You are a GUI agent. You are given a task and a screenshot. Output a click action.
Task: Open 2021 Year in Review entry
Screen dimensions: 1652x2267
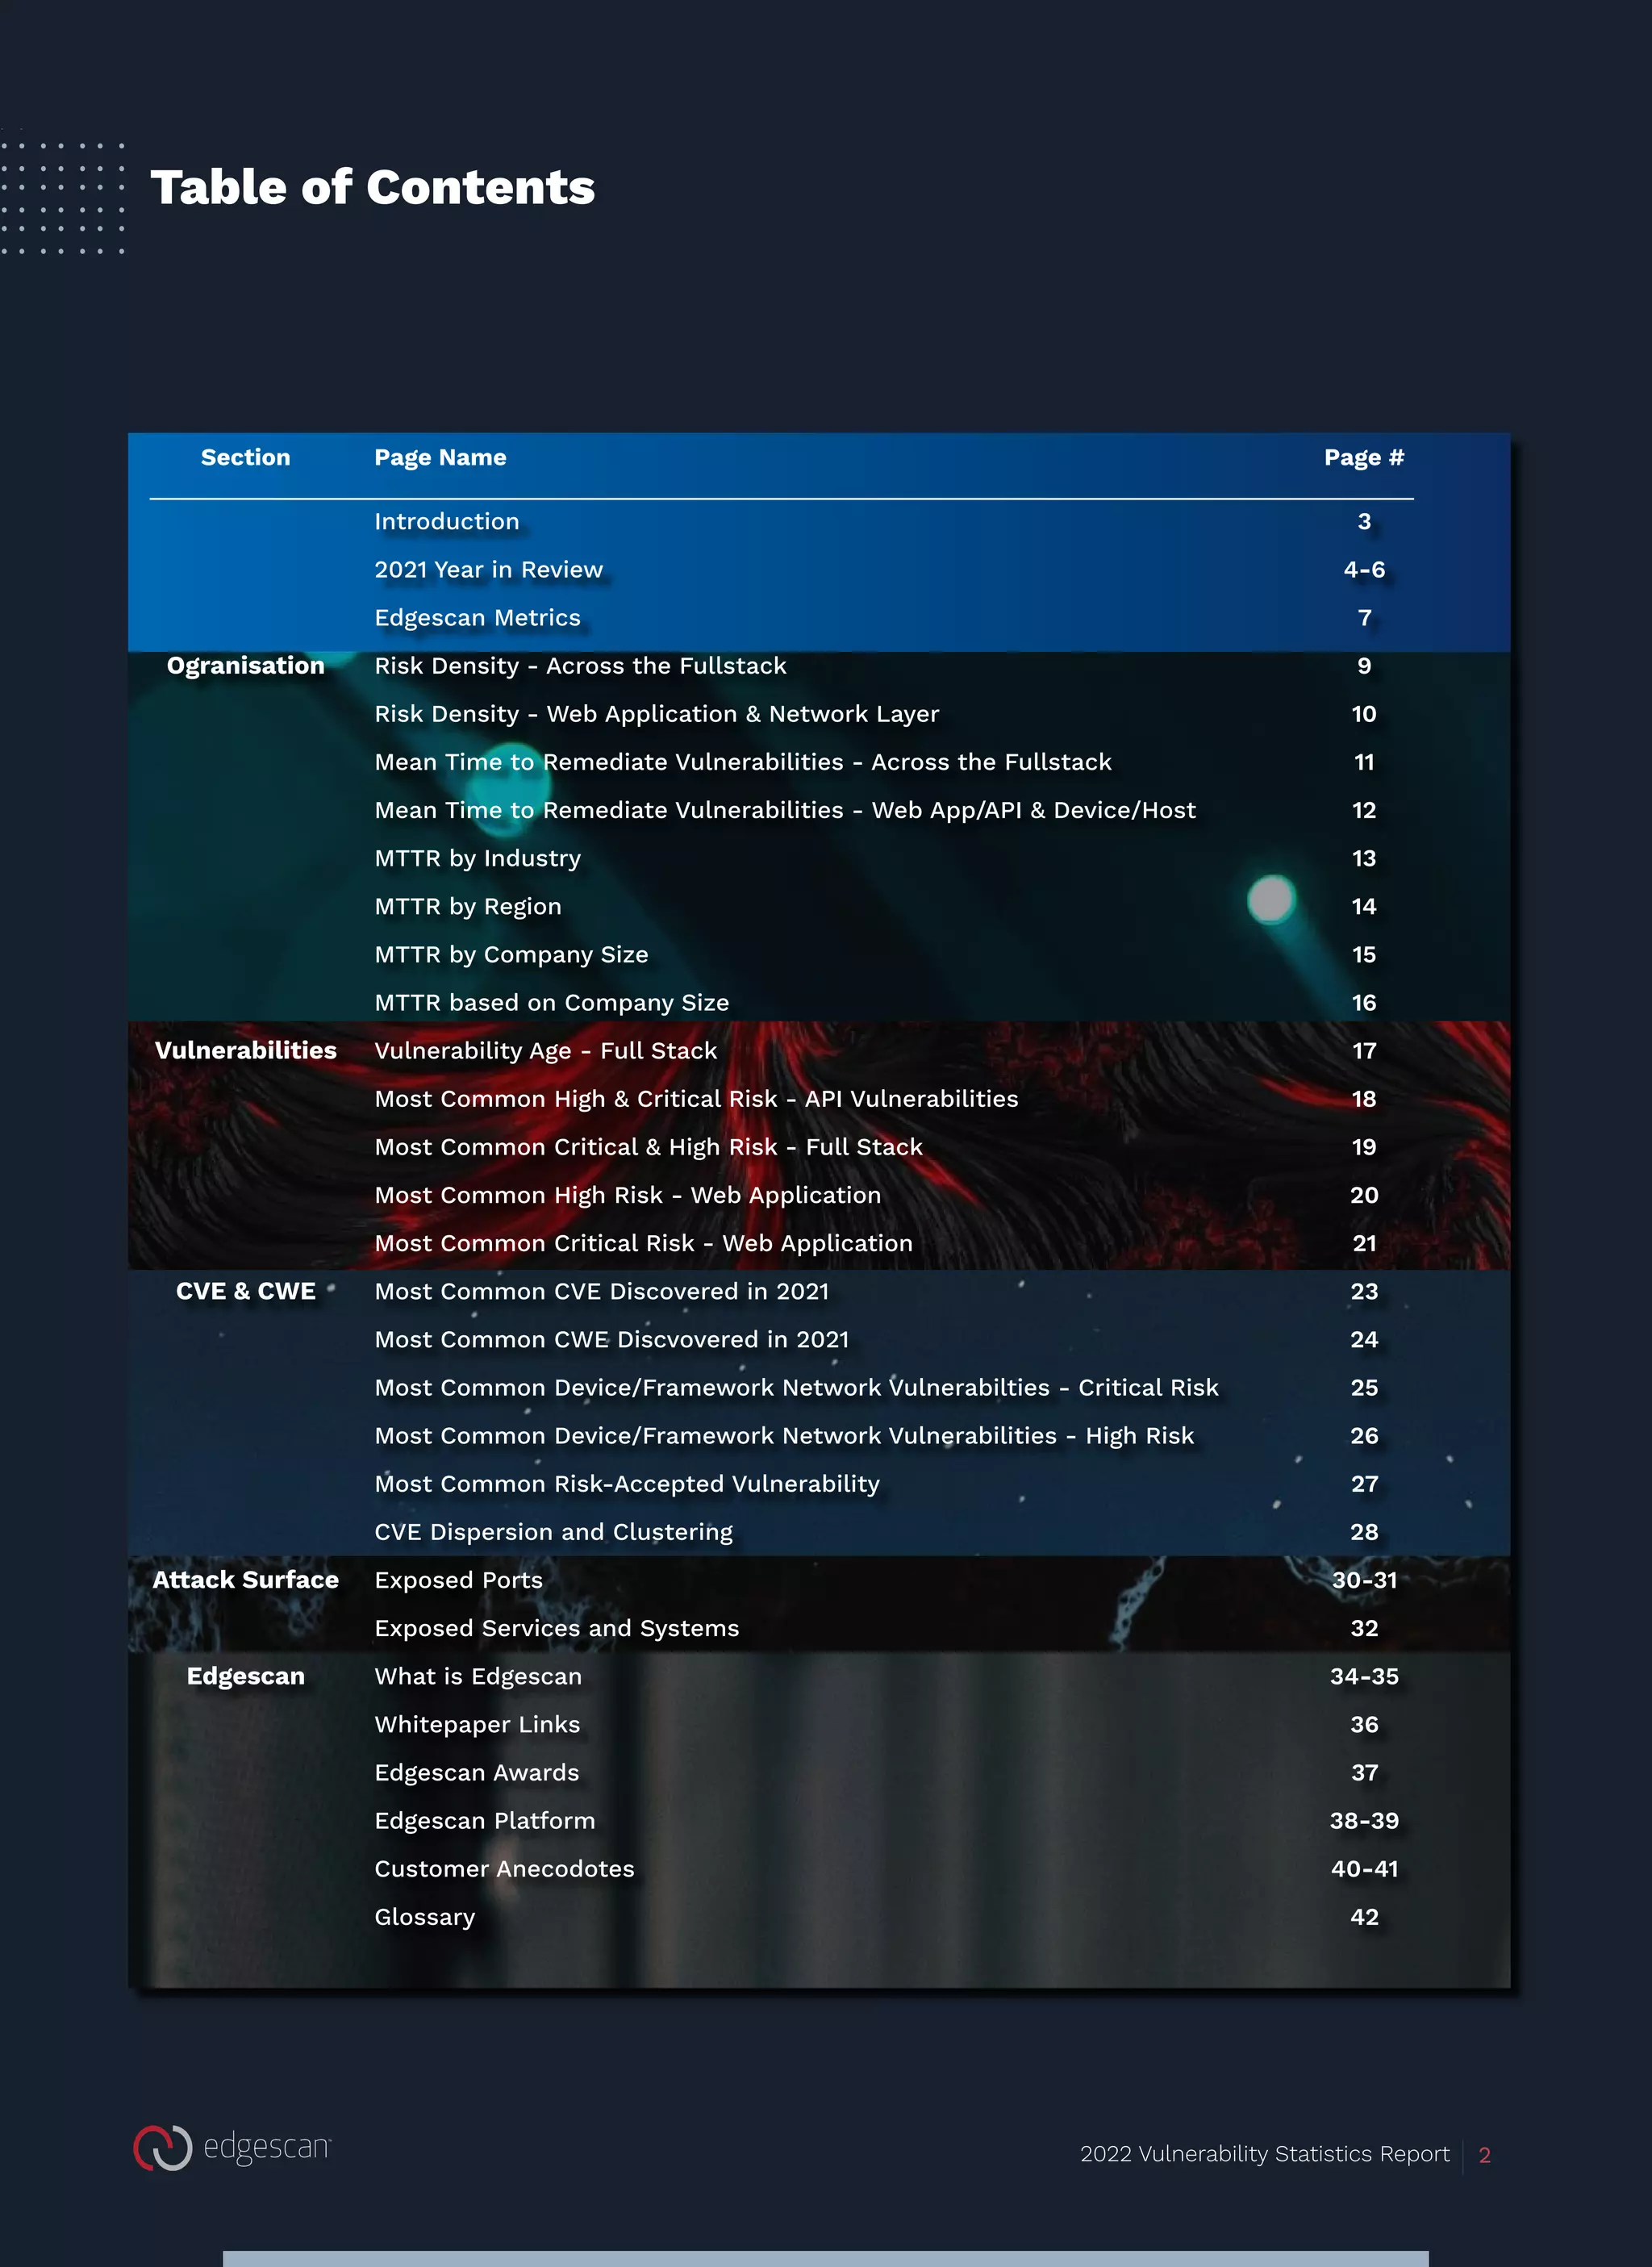488,569
